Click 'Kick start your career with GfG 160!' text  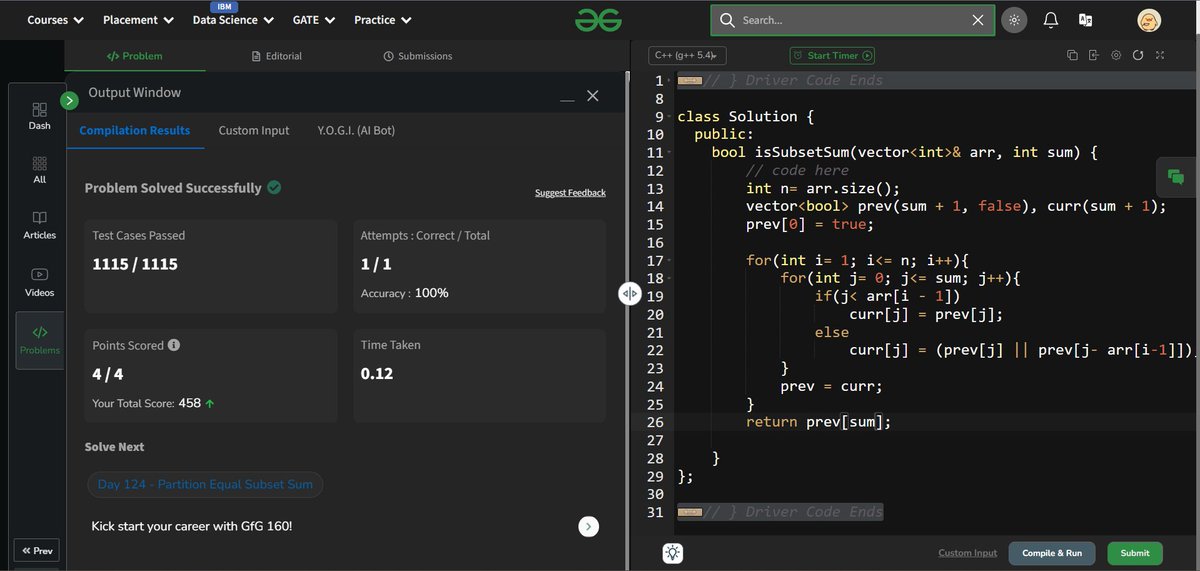point(192,526)
